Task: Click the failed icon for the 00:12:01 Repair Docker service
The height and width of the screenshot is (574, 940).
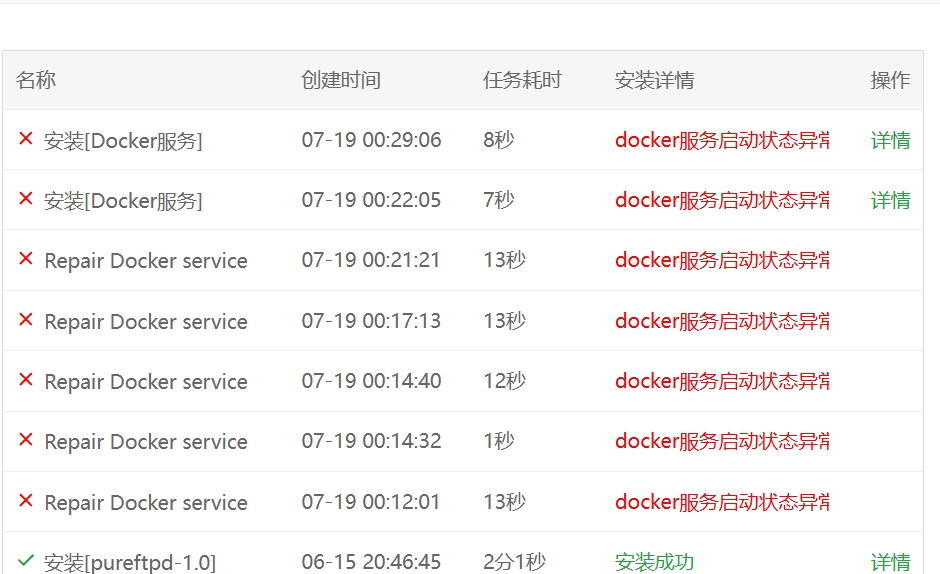Action: pyautogui.click(x=26, y=501)
